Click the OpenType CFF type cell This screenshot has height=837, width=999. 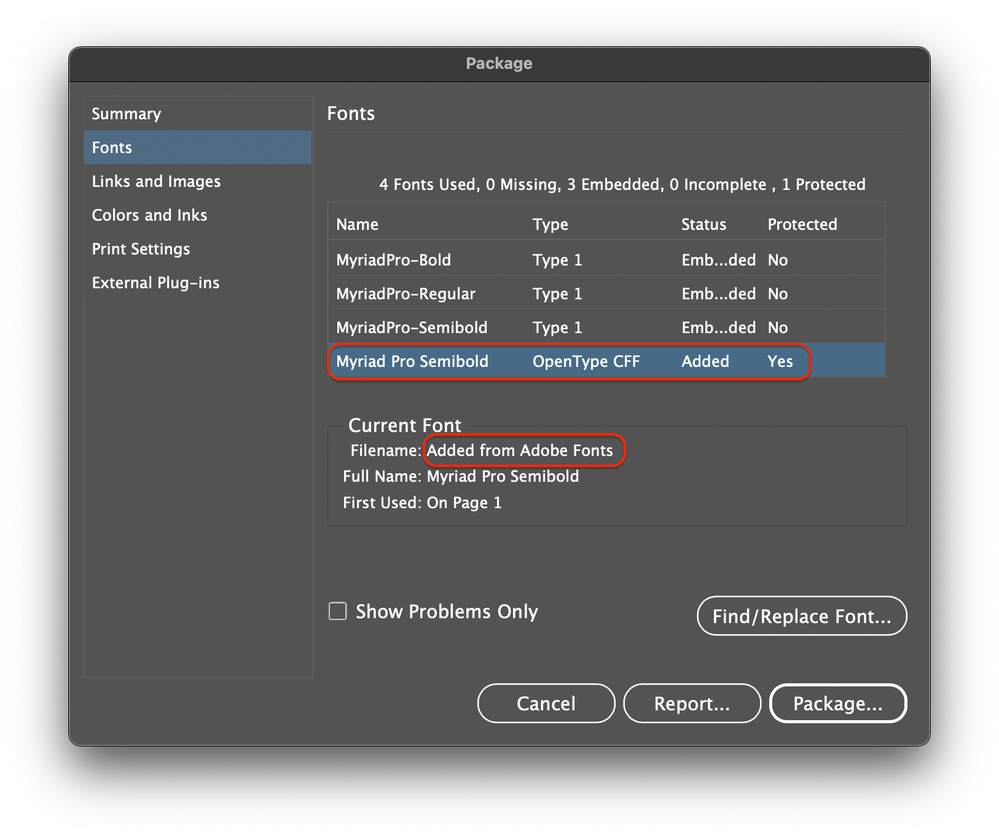coord(586,361)
